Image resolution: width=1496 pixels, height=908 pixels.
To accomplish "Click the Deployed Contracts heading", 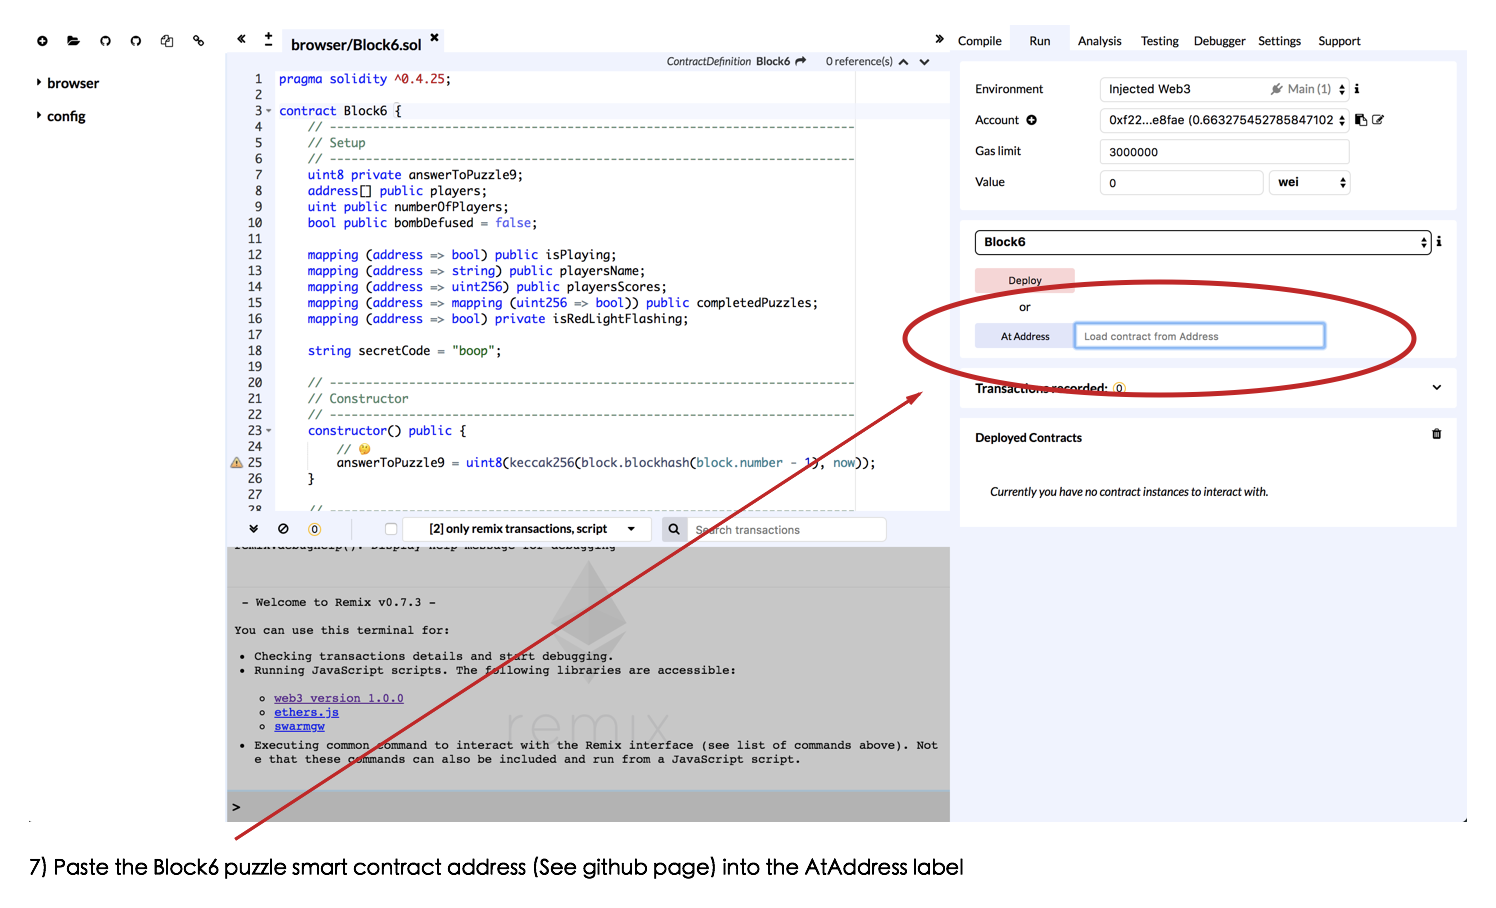I will pyautogui.click(x=1028, y=438).
